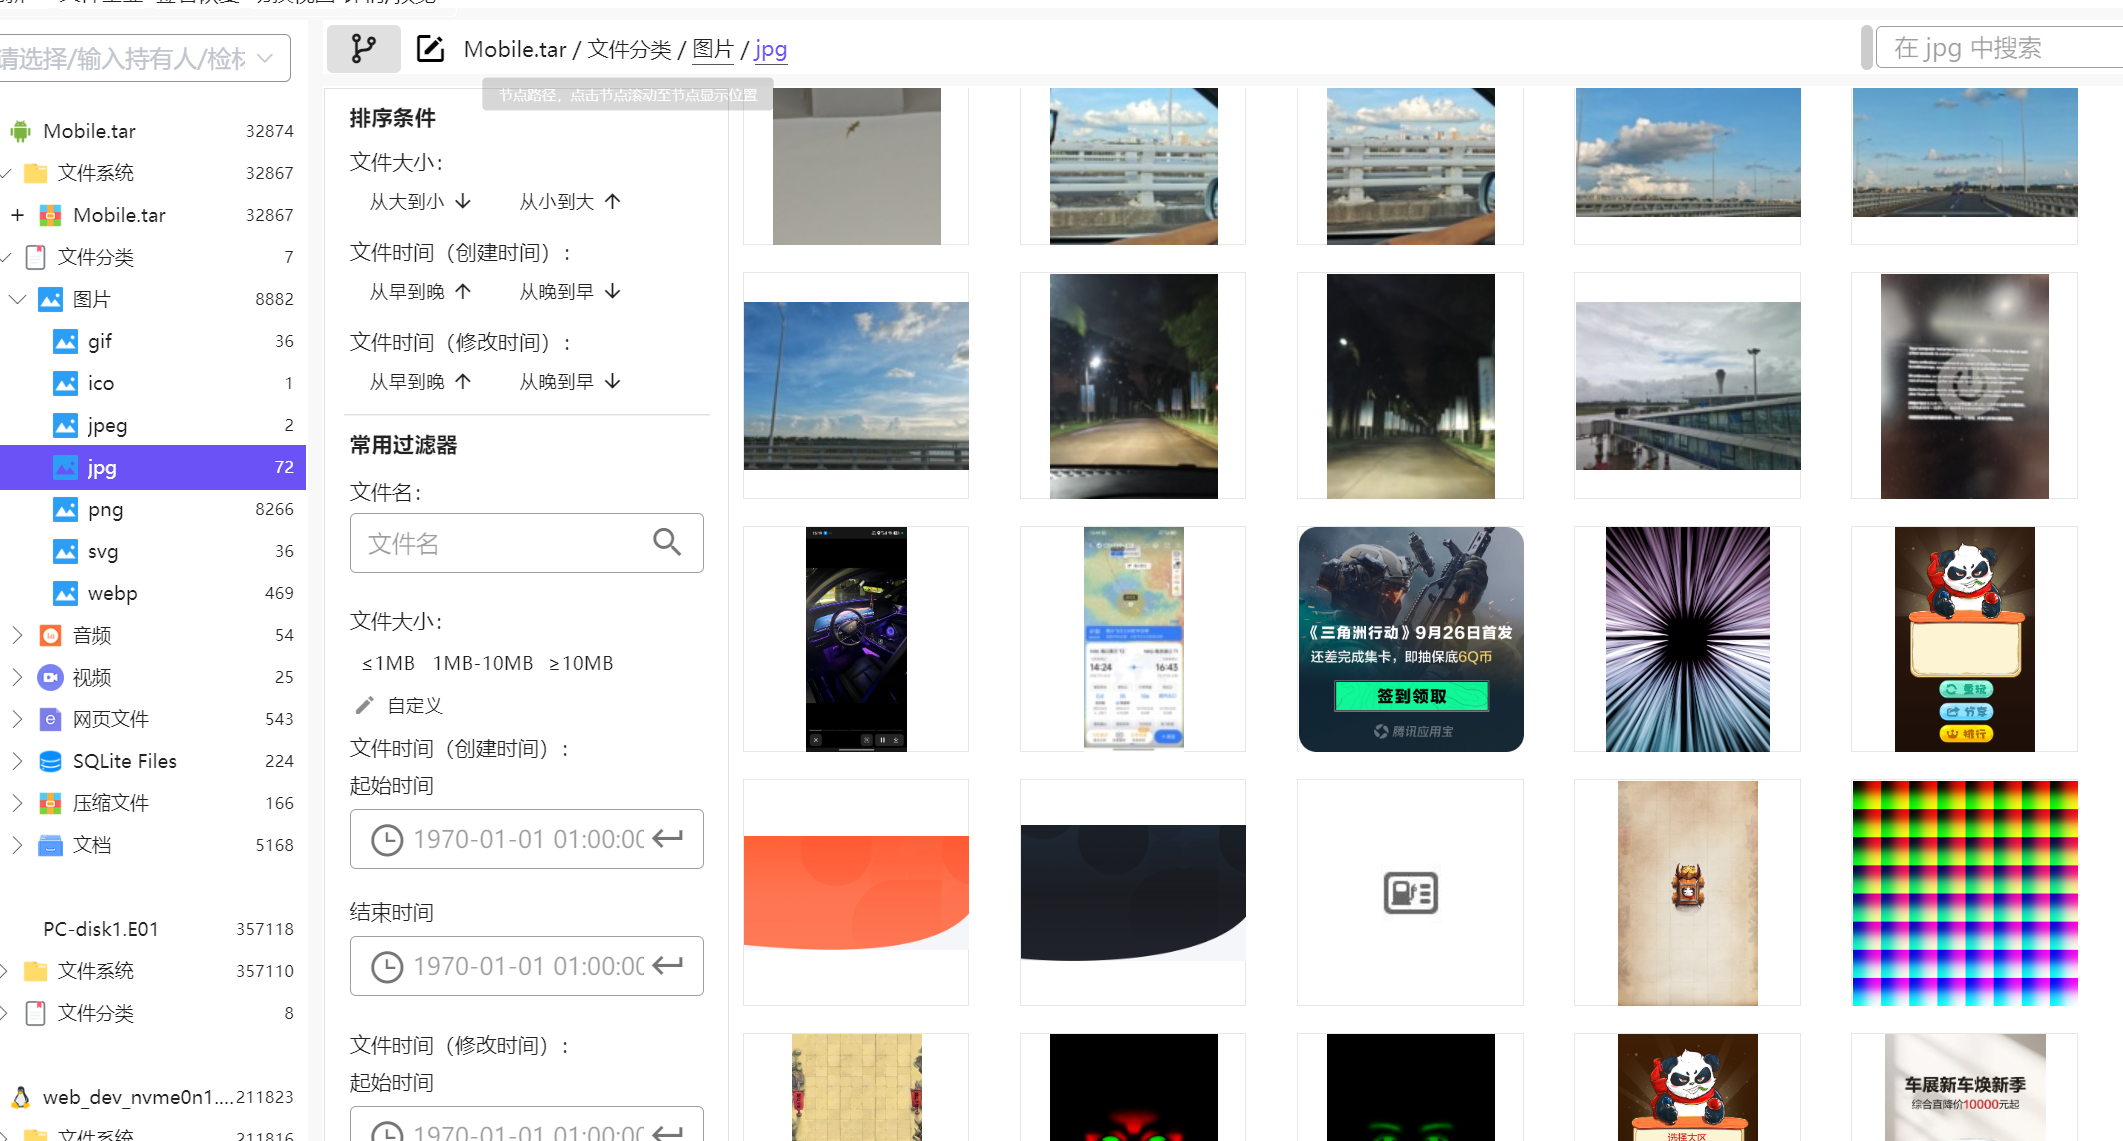Click the 图片 breadcrumb link

(713, 49)
